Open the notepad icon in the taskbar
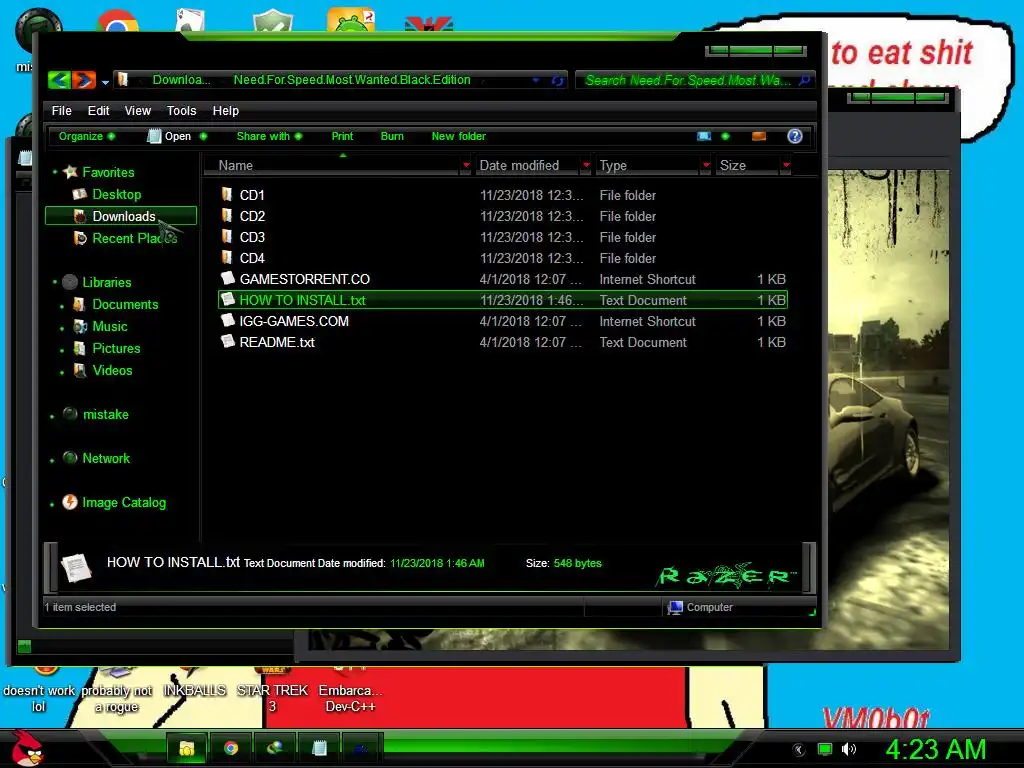Screen dimensions: 1024x768 (x=319, y=748)
